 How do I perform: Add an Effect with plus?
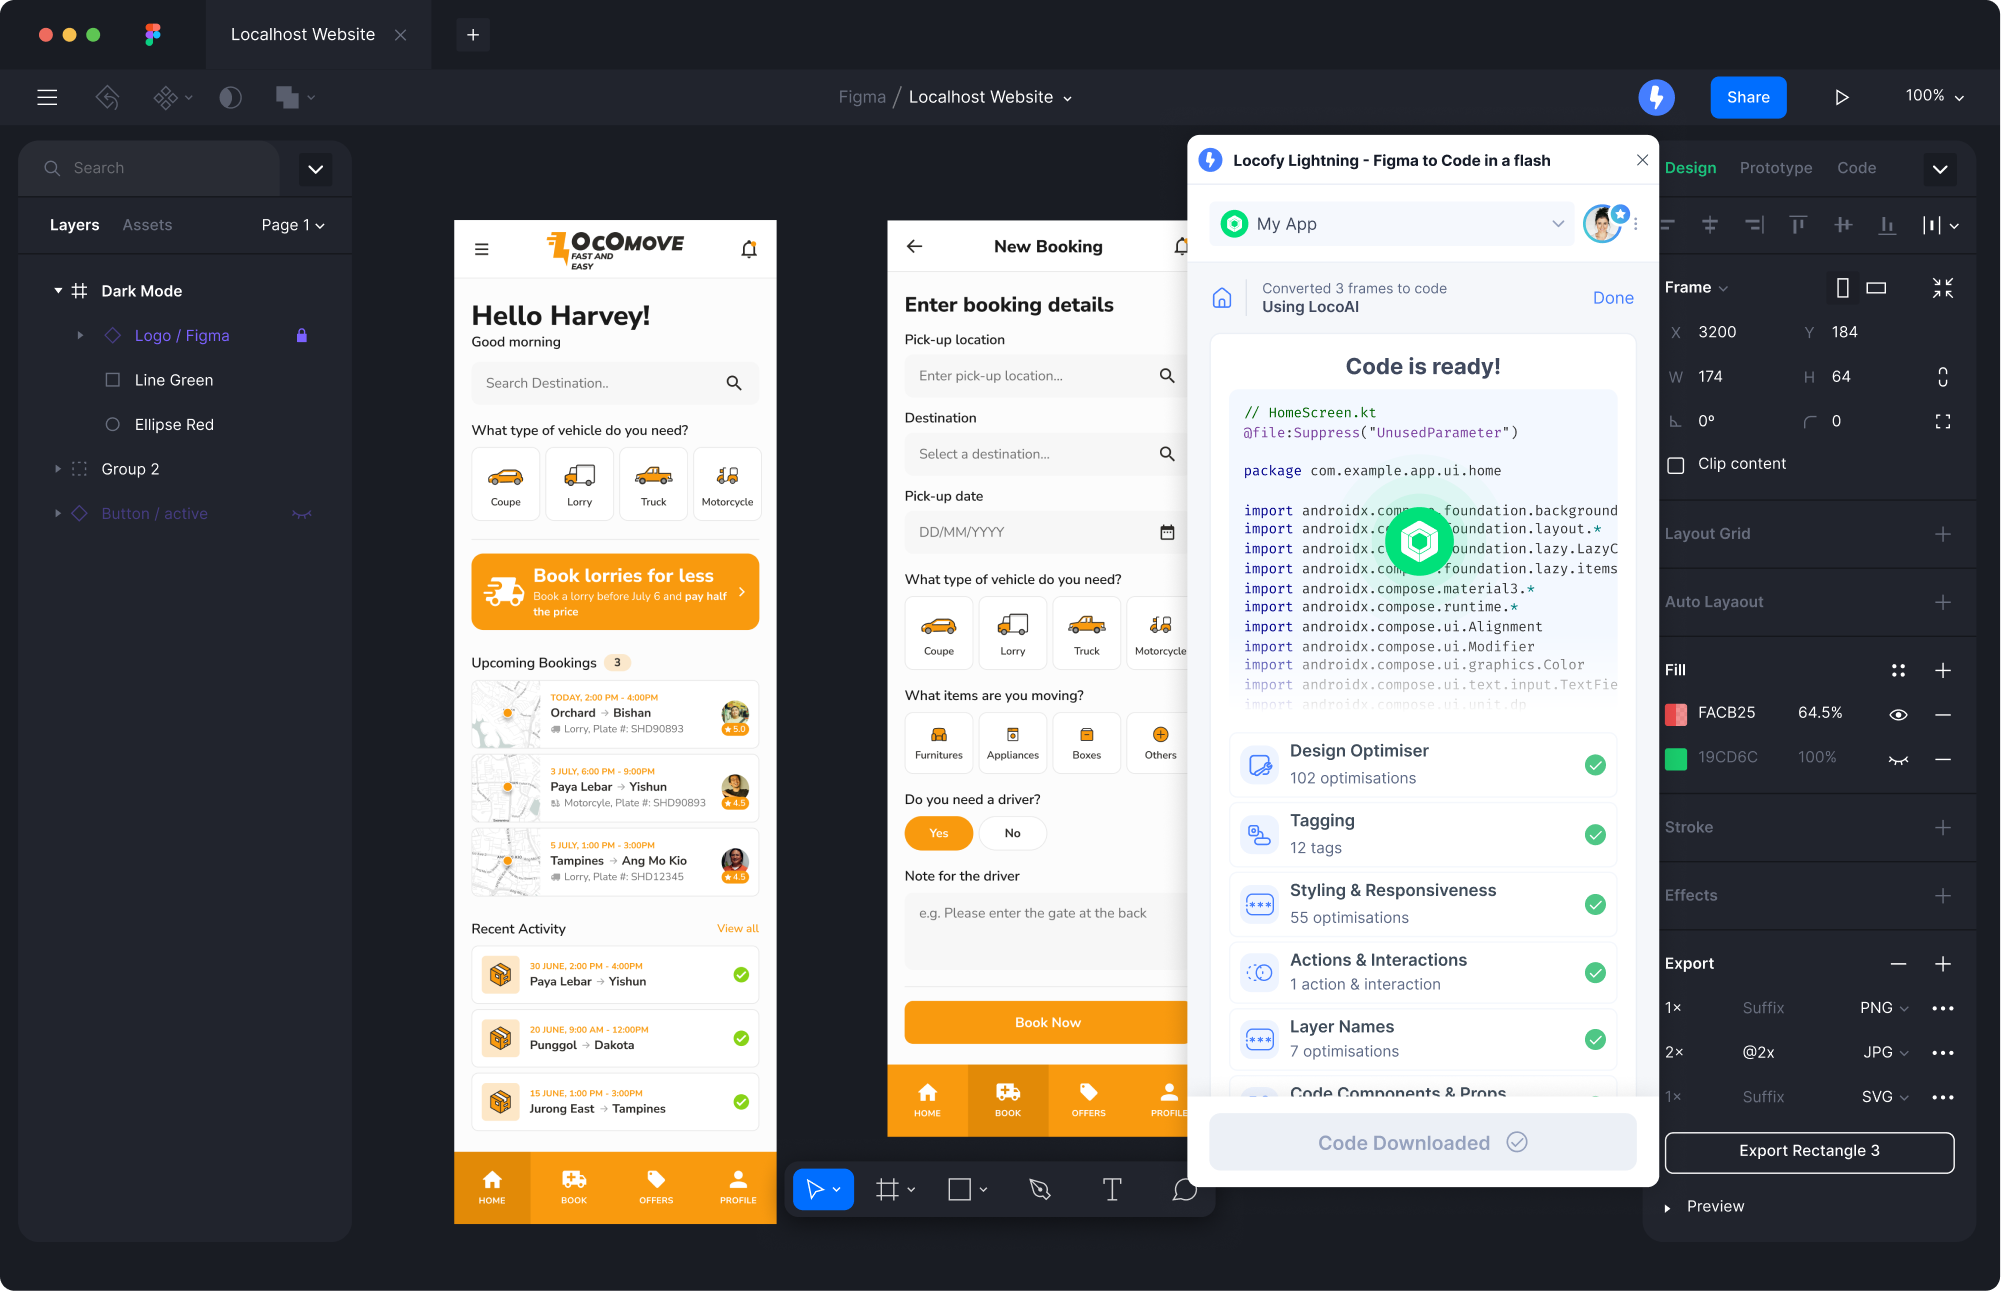[x=1943, y=895]
